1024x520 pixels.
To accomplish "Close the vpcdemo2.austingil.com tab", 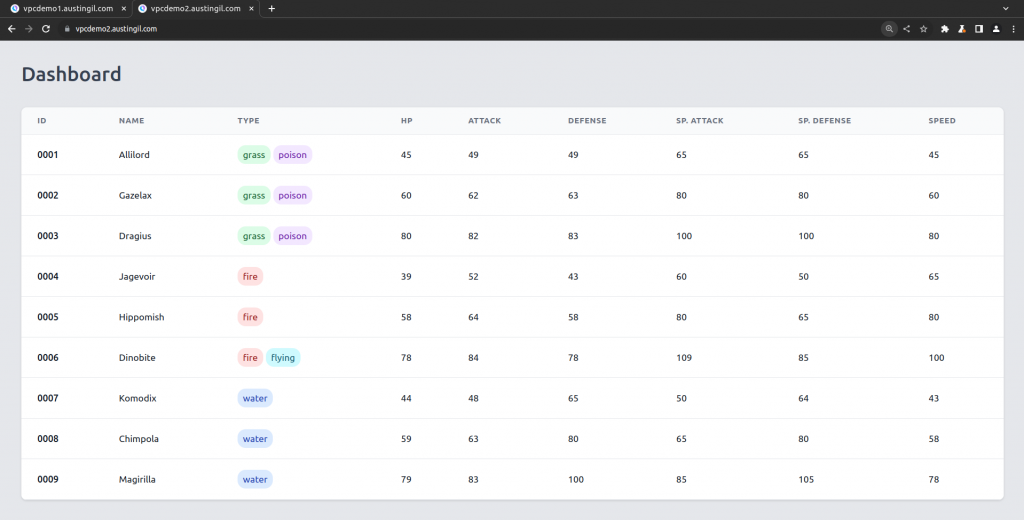I will (251, 8).
